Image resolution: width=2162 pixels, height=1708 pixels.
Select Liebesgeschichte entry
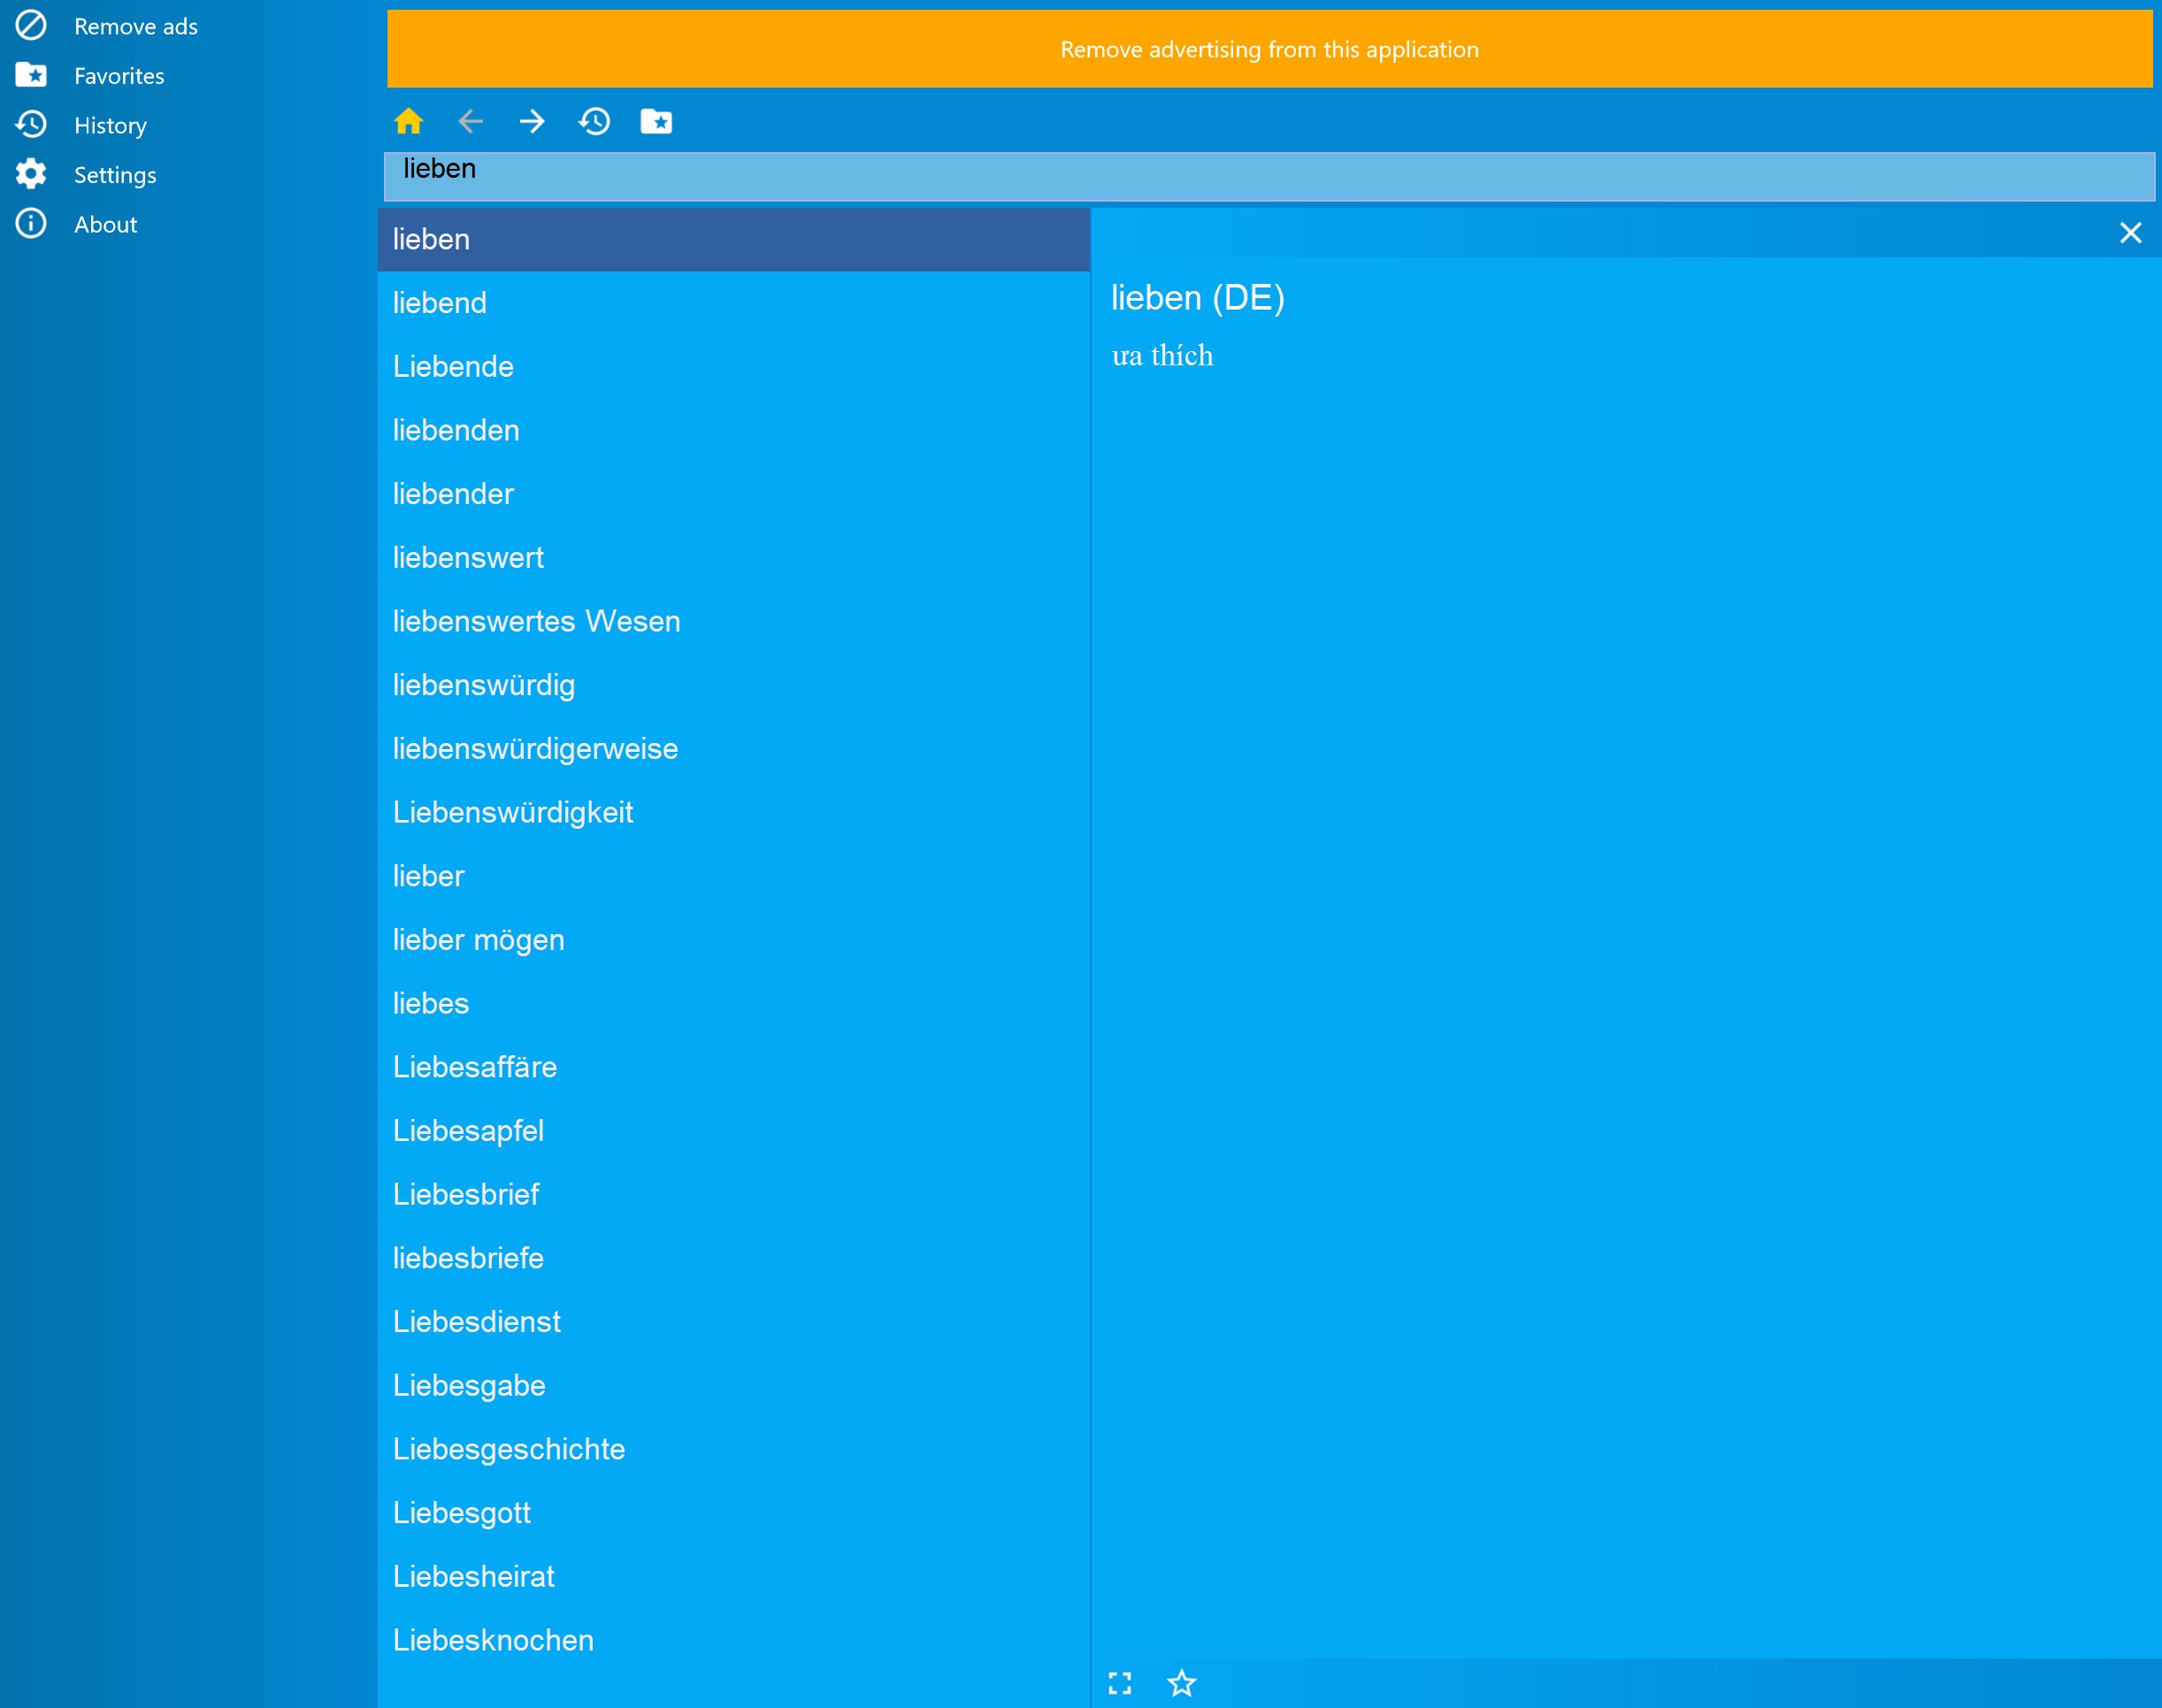pos(508,1449)
